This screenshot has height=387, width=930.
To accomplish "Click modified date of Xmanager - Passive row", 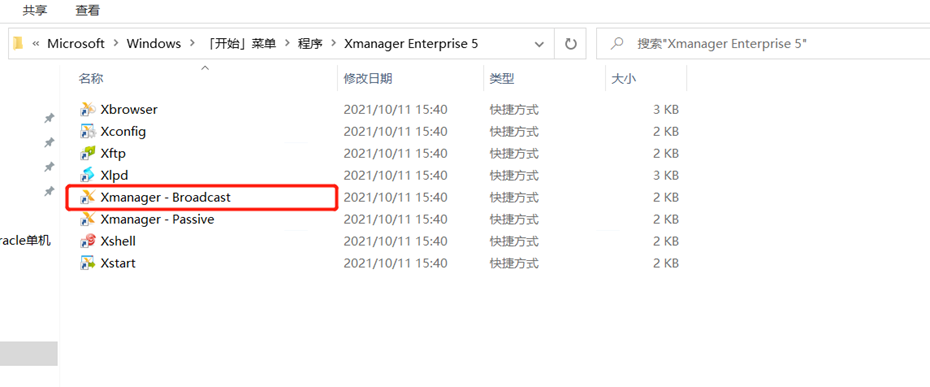I will click(395, 219).
